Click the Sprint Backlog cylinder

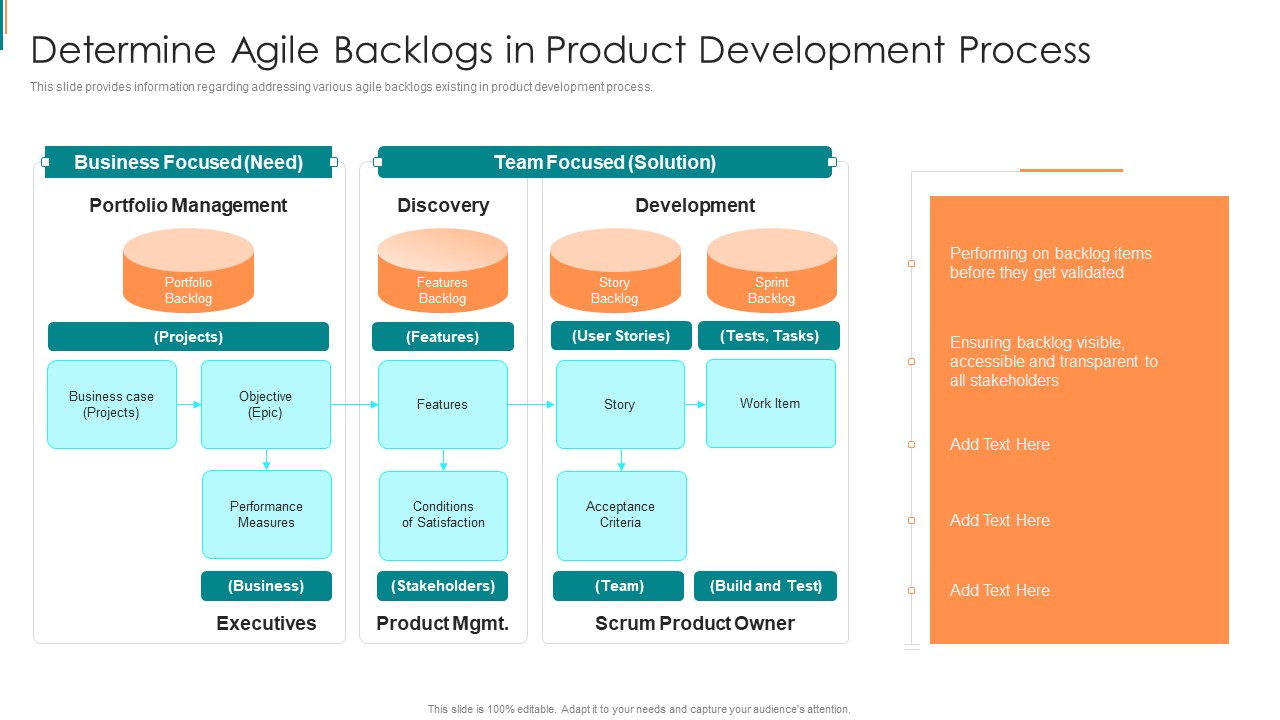[772, 270]
